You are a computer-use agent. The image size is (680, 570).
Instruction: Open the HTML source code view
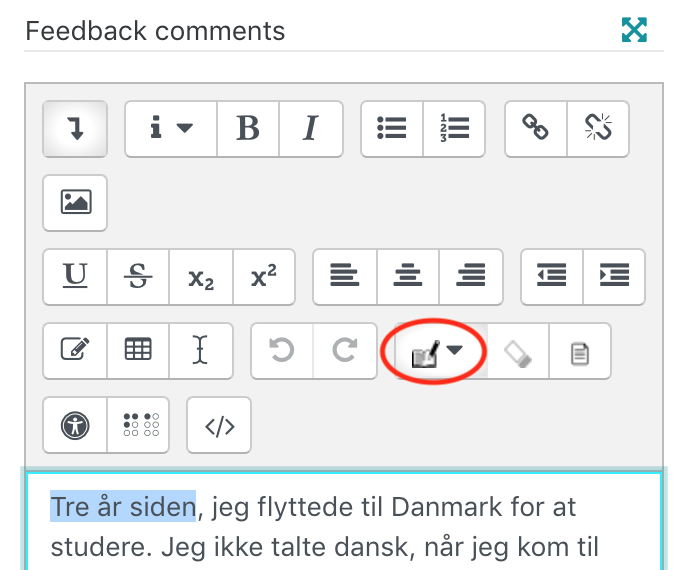point(219,425)
